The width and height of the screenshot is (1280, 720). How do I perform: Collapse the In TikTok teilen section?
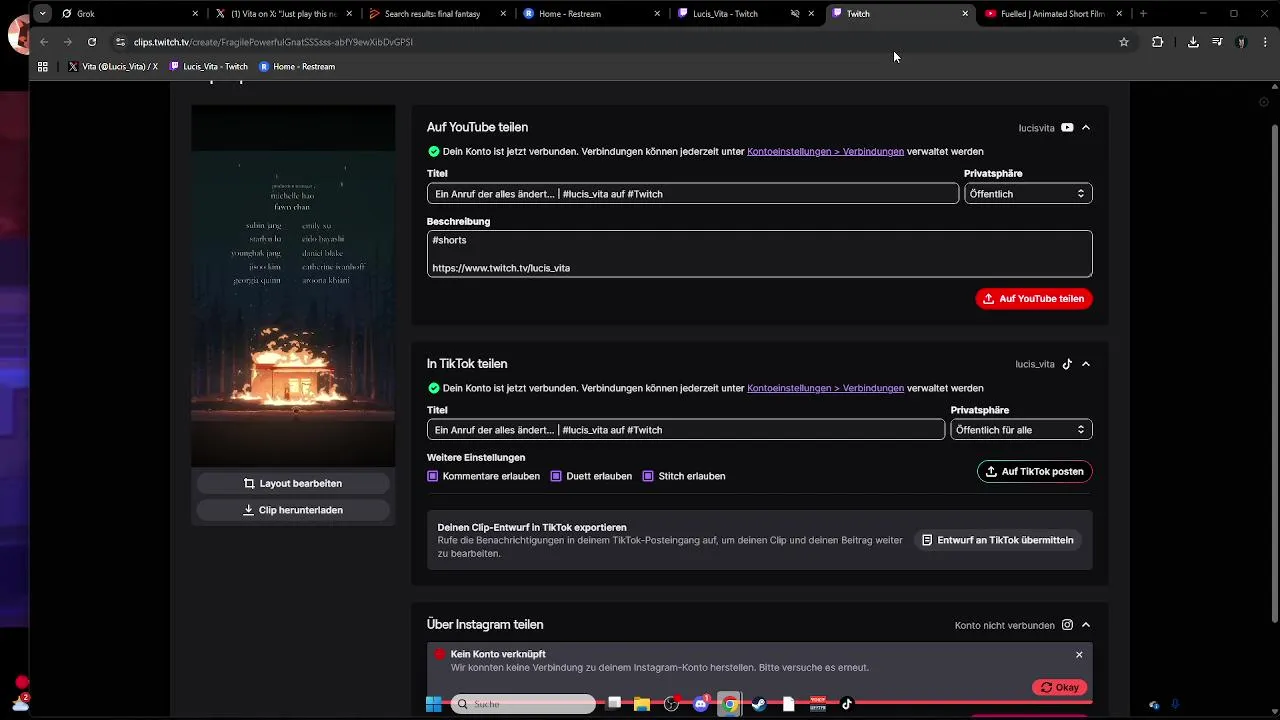point(1086,364)
